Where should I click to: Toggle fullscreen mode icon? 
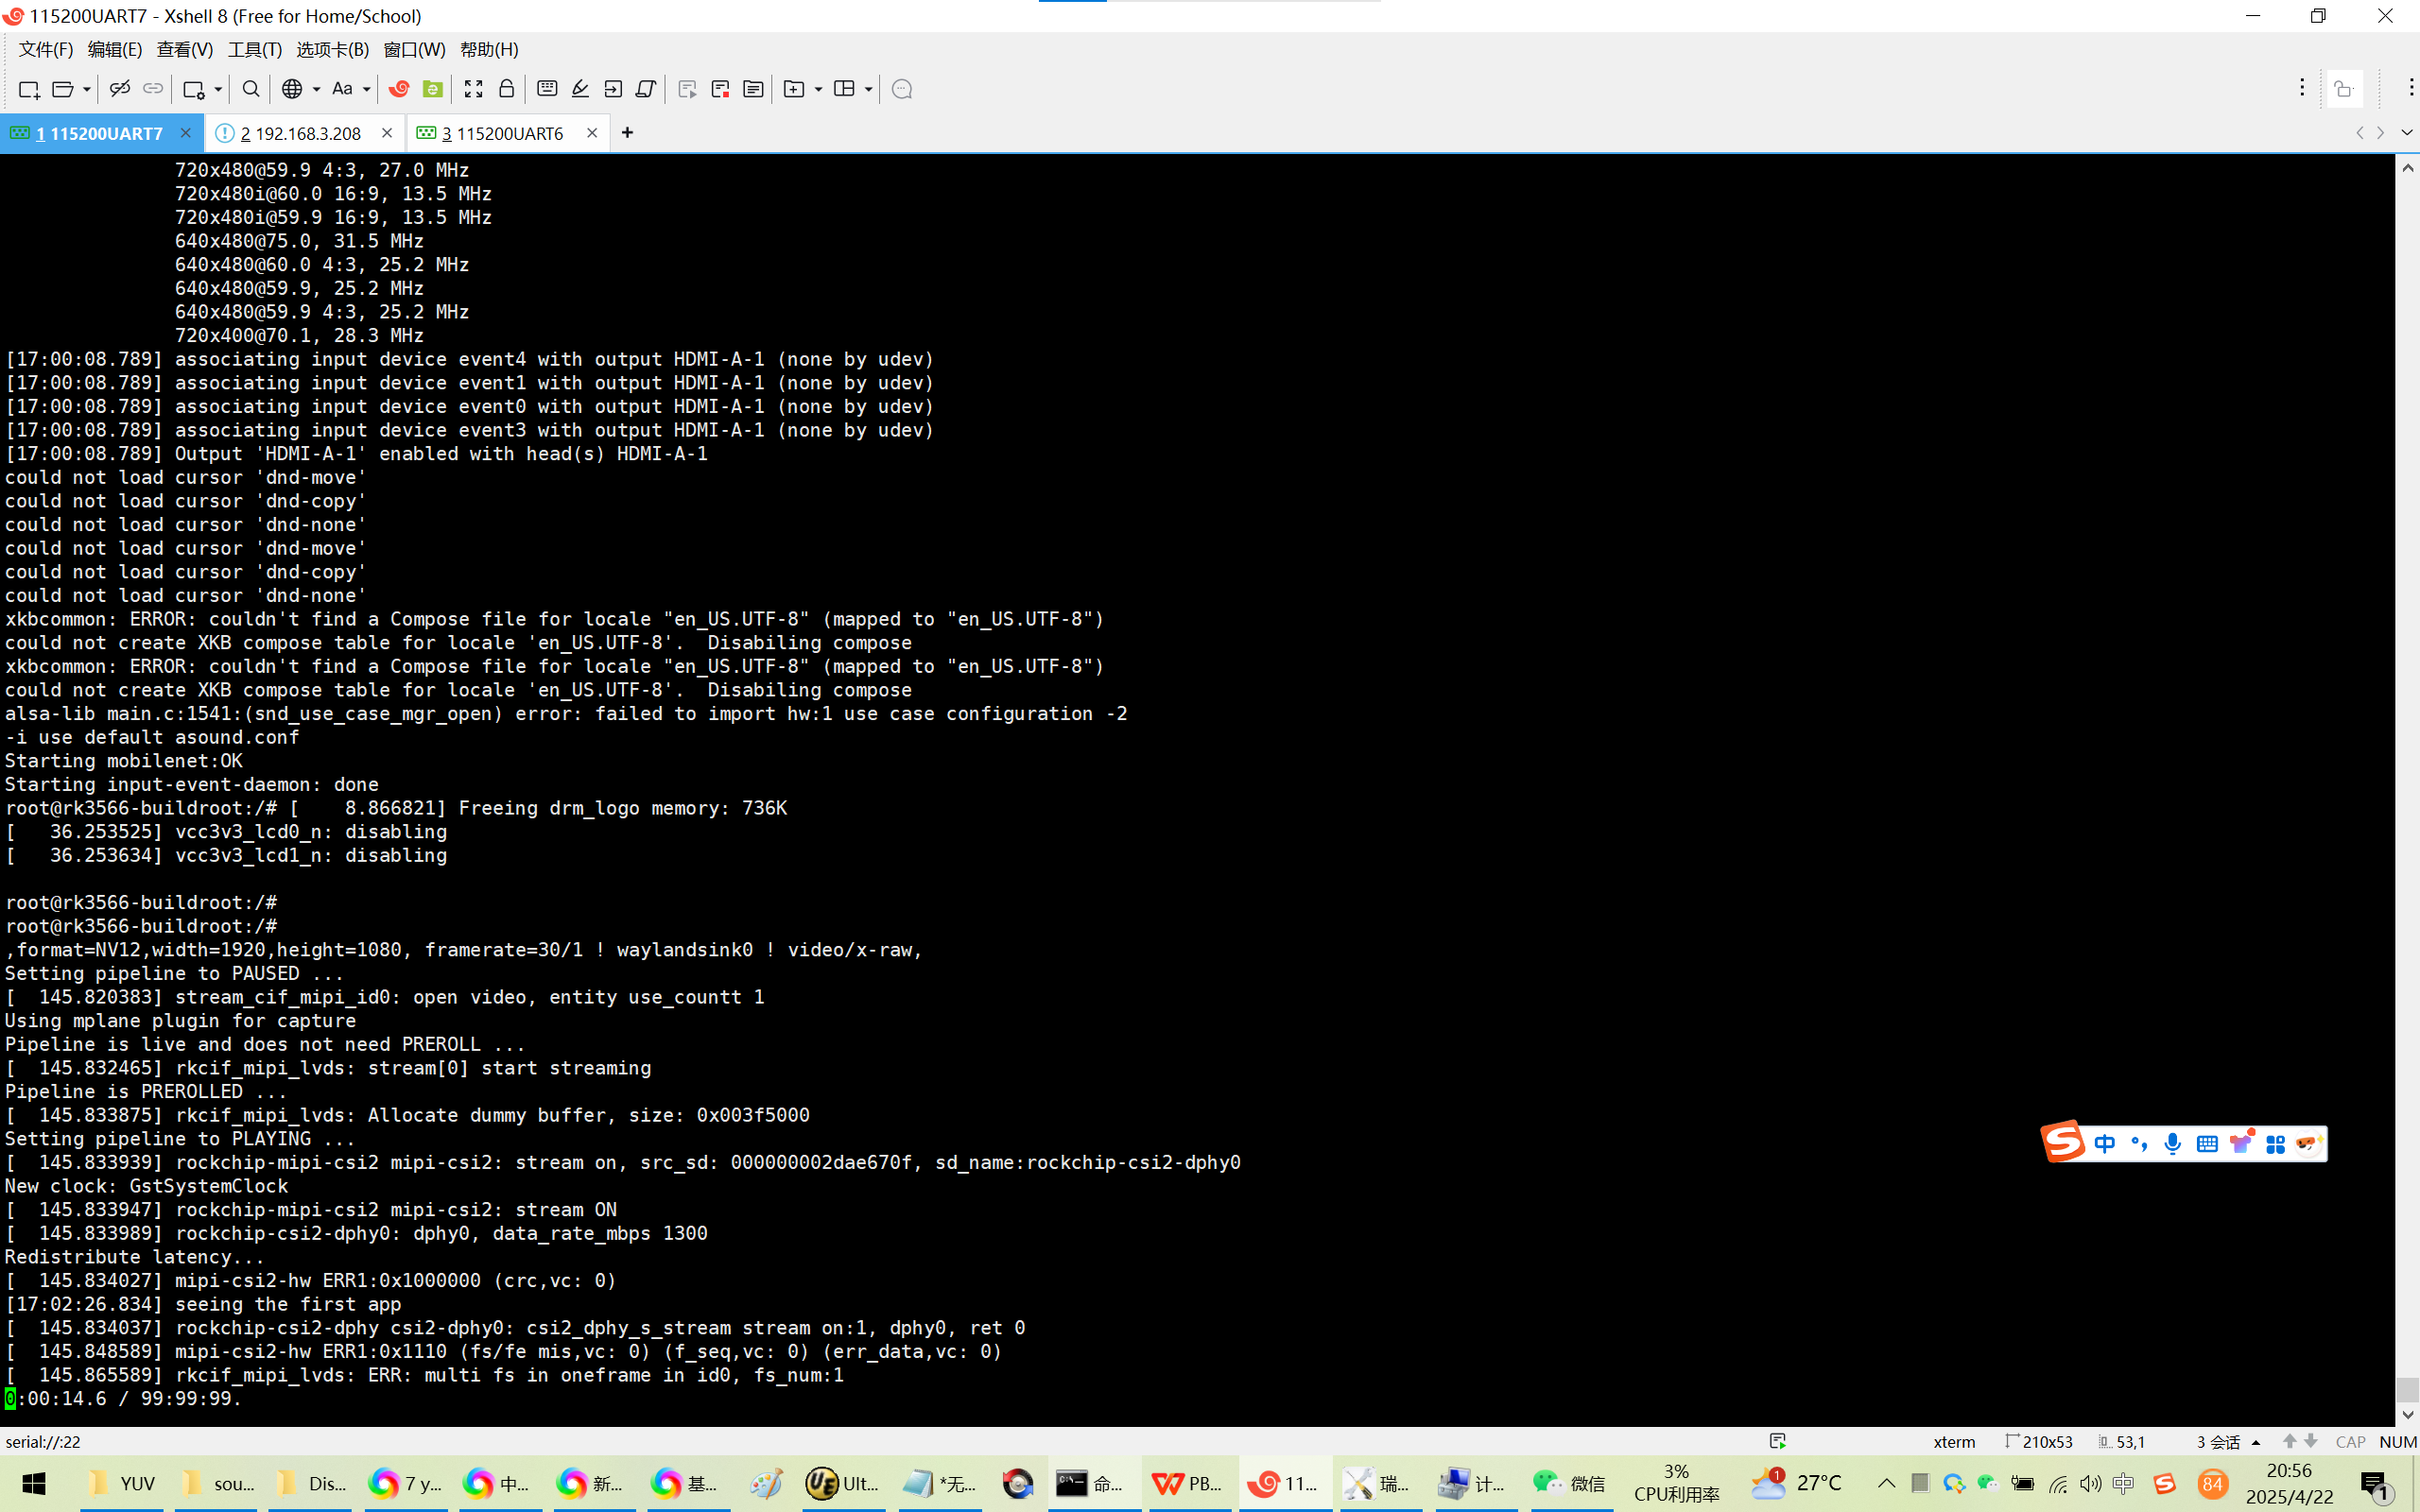click(x=473, y=89)
